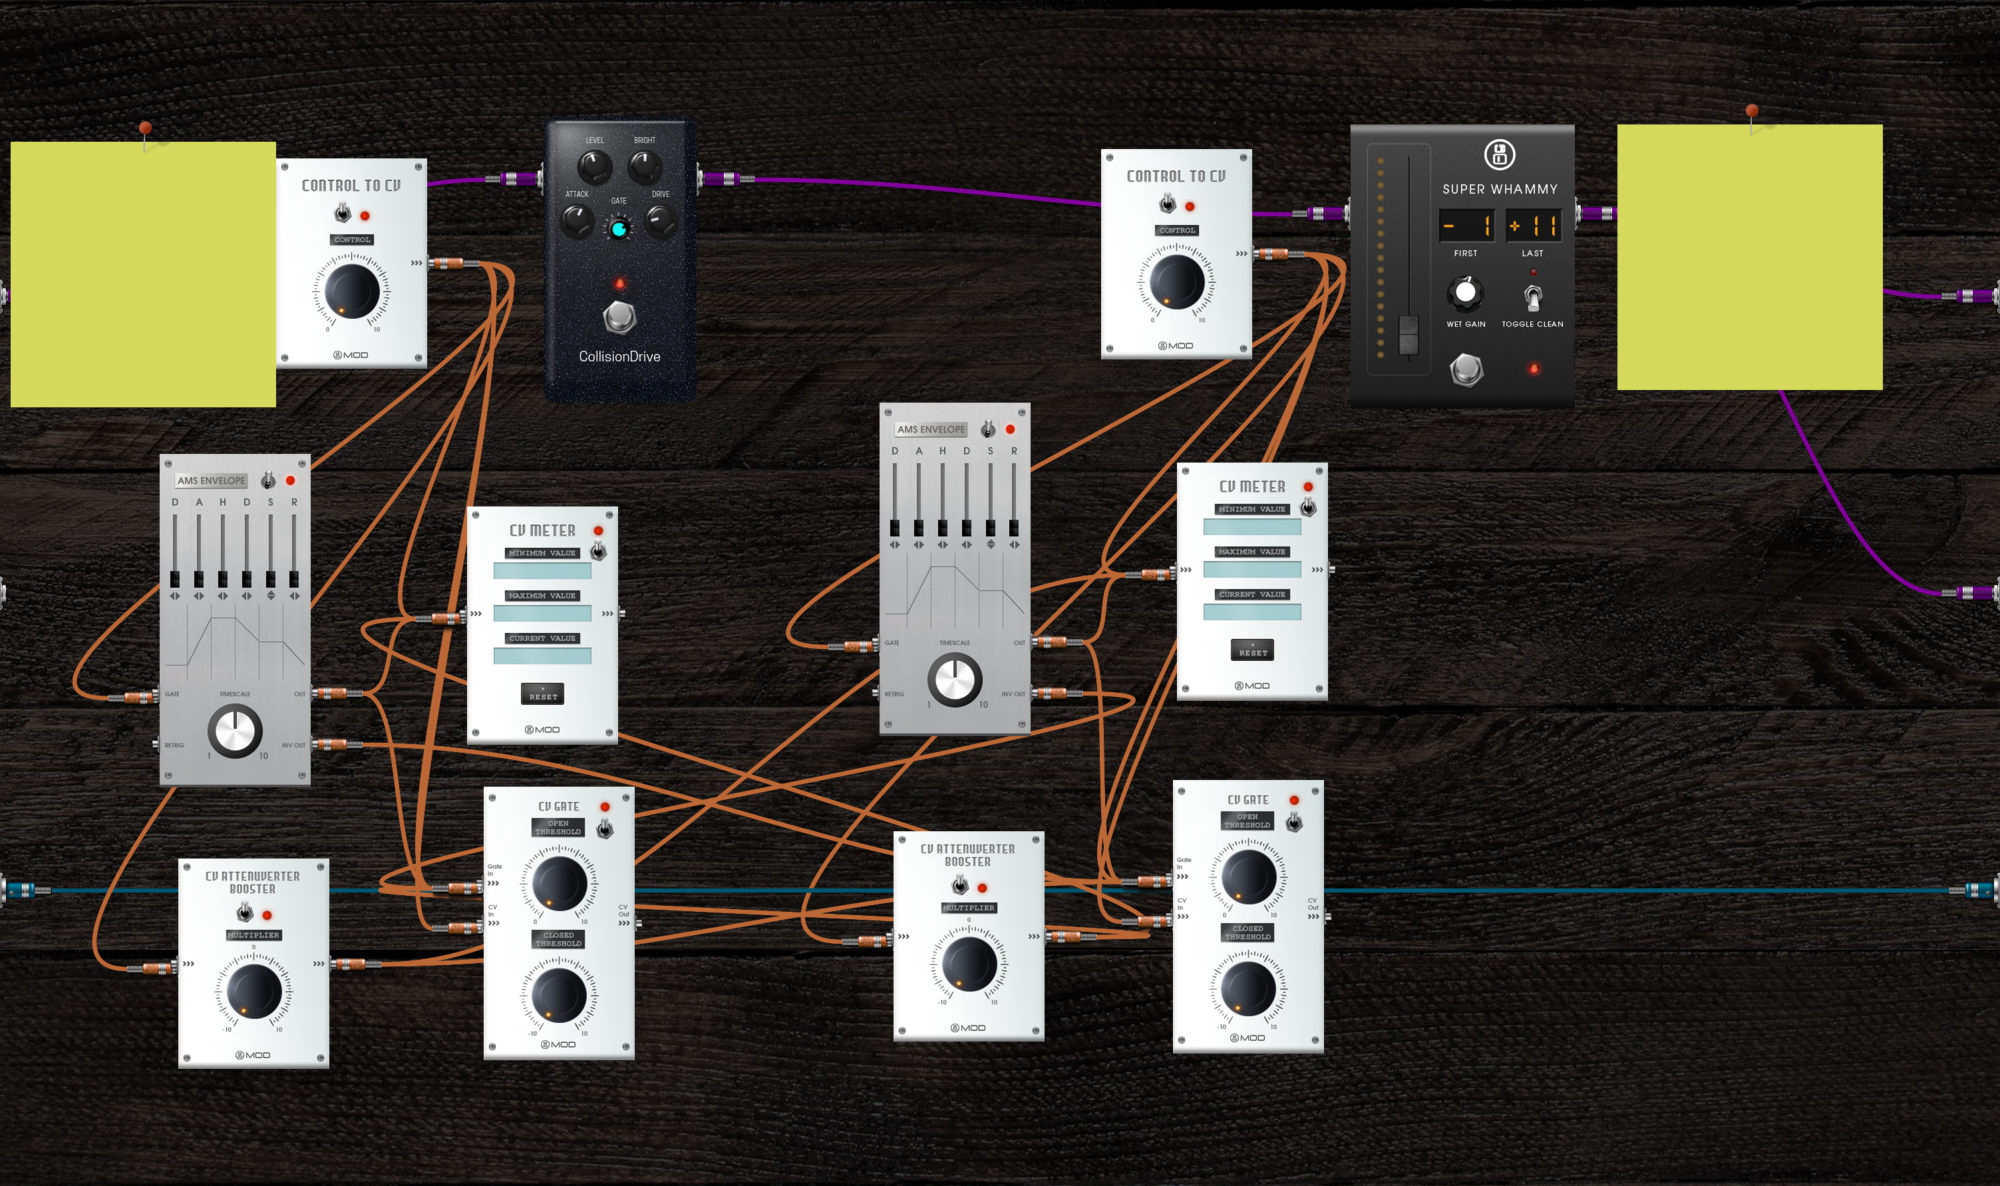The image size is (2000, 1186).
Task: Click the right CV Meter Current Value field
Action: pos(1252,612)
